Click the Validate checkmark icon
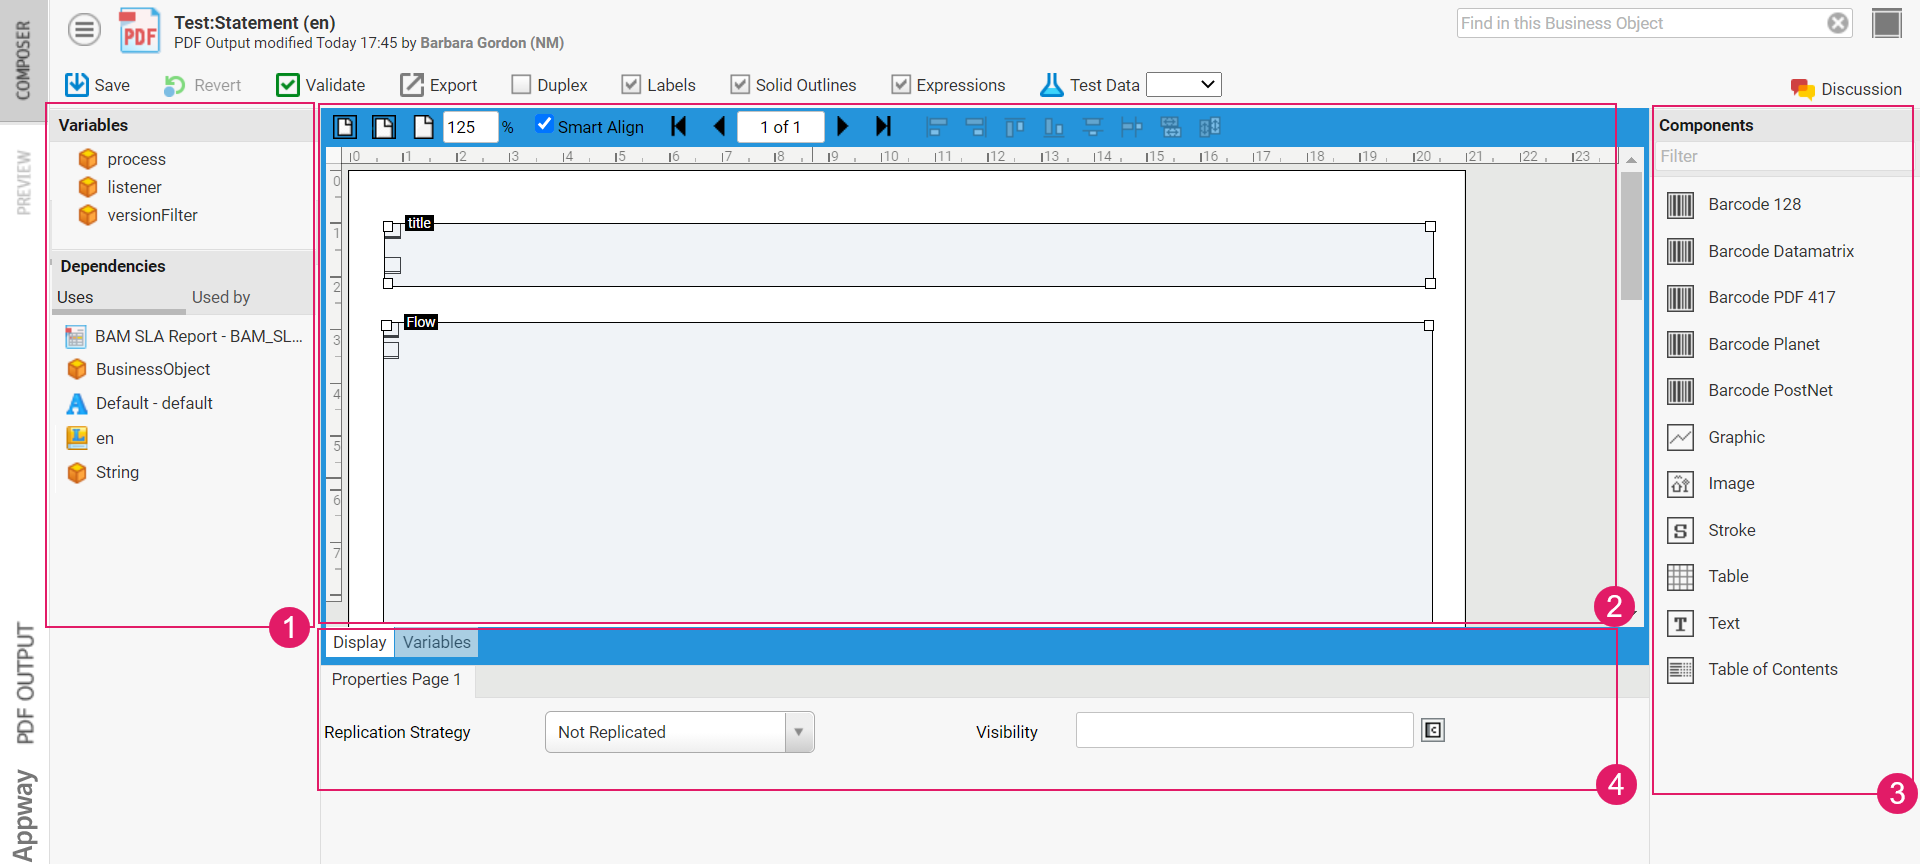The height and width of the screenshot is (864, 1920). click(x=288, y=85)
